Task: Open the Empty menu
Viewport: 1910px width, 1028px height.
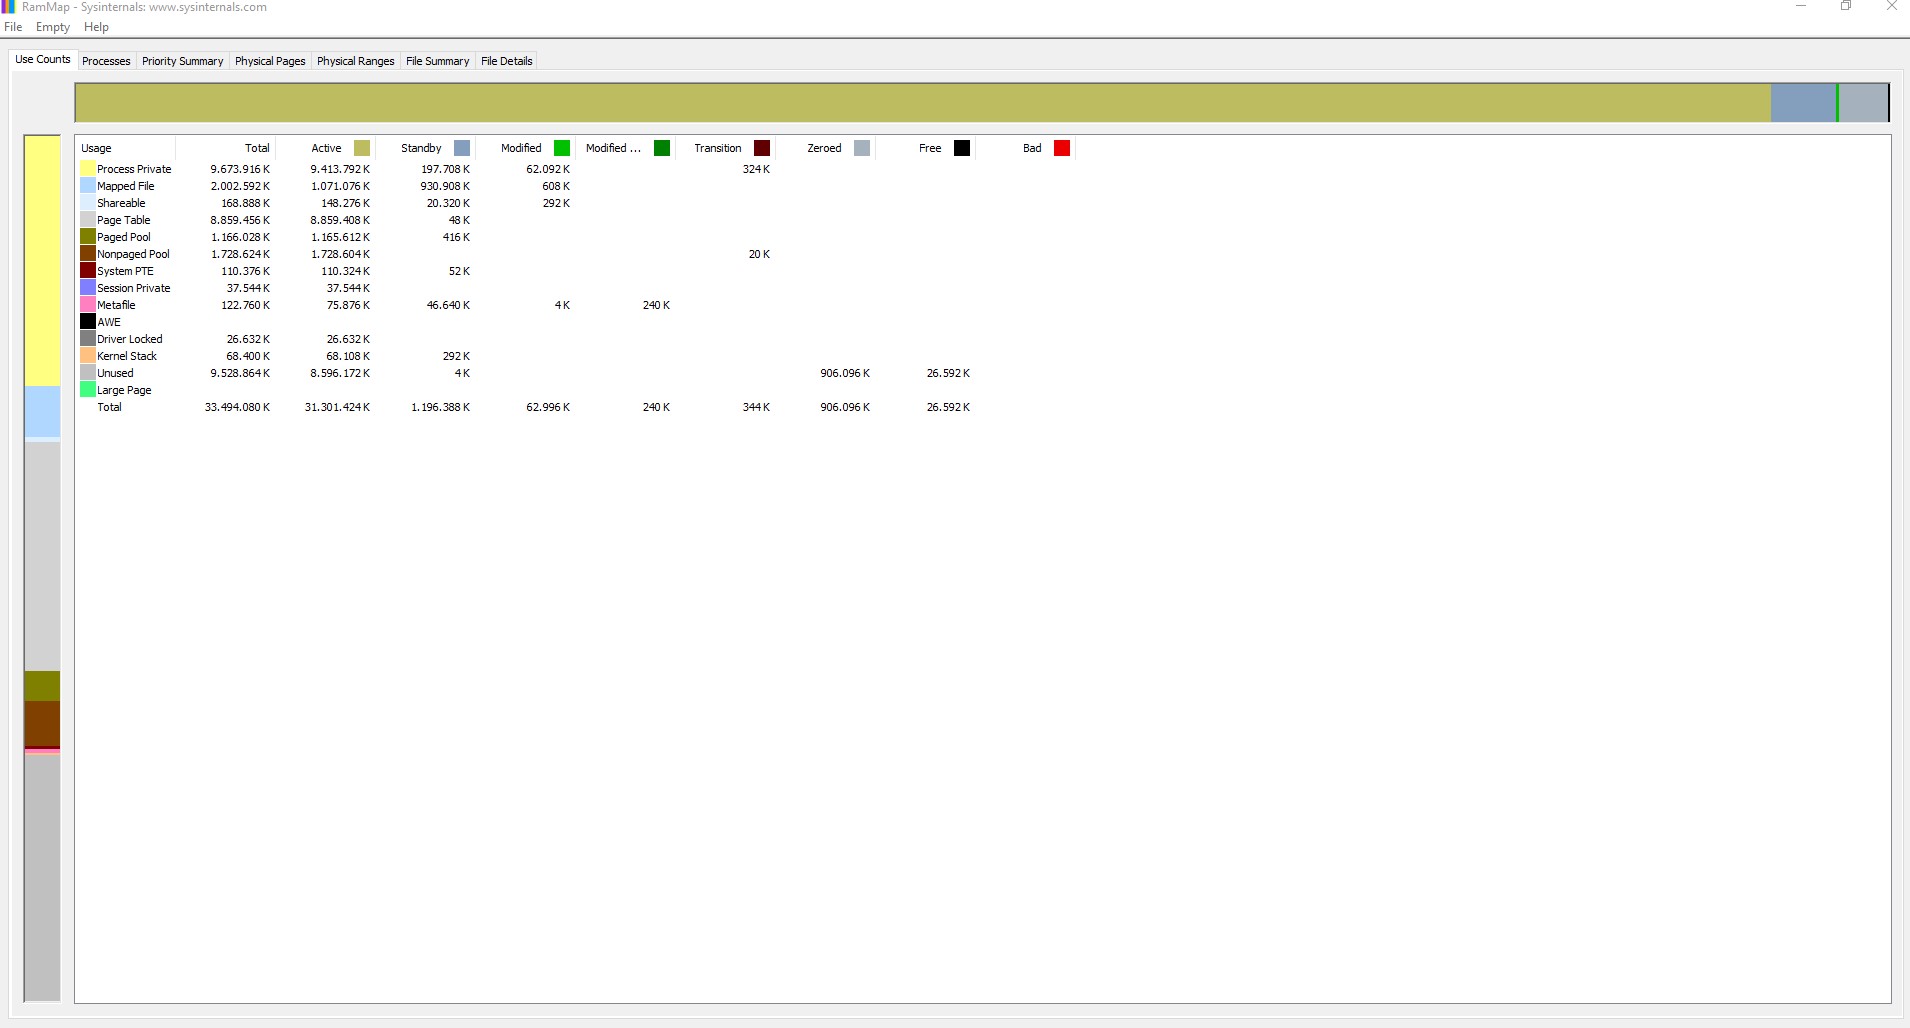Action: point(53,27)
